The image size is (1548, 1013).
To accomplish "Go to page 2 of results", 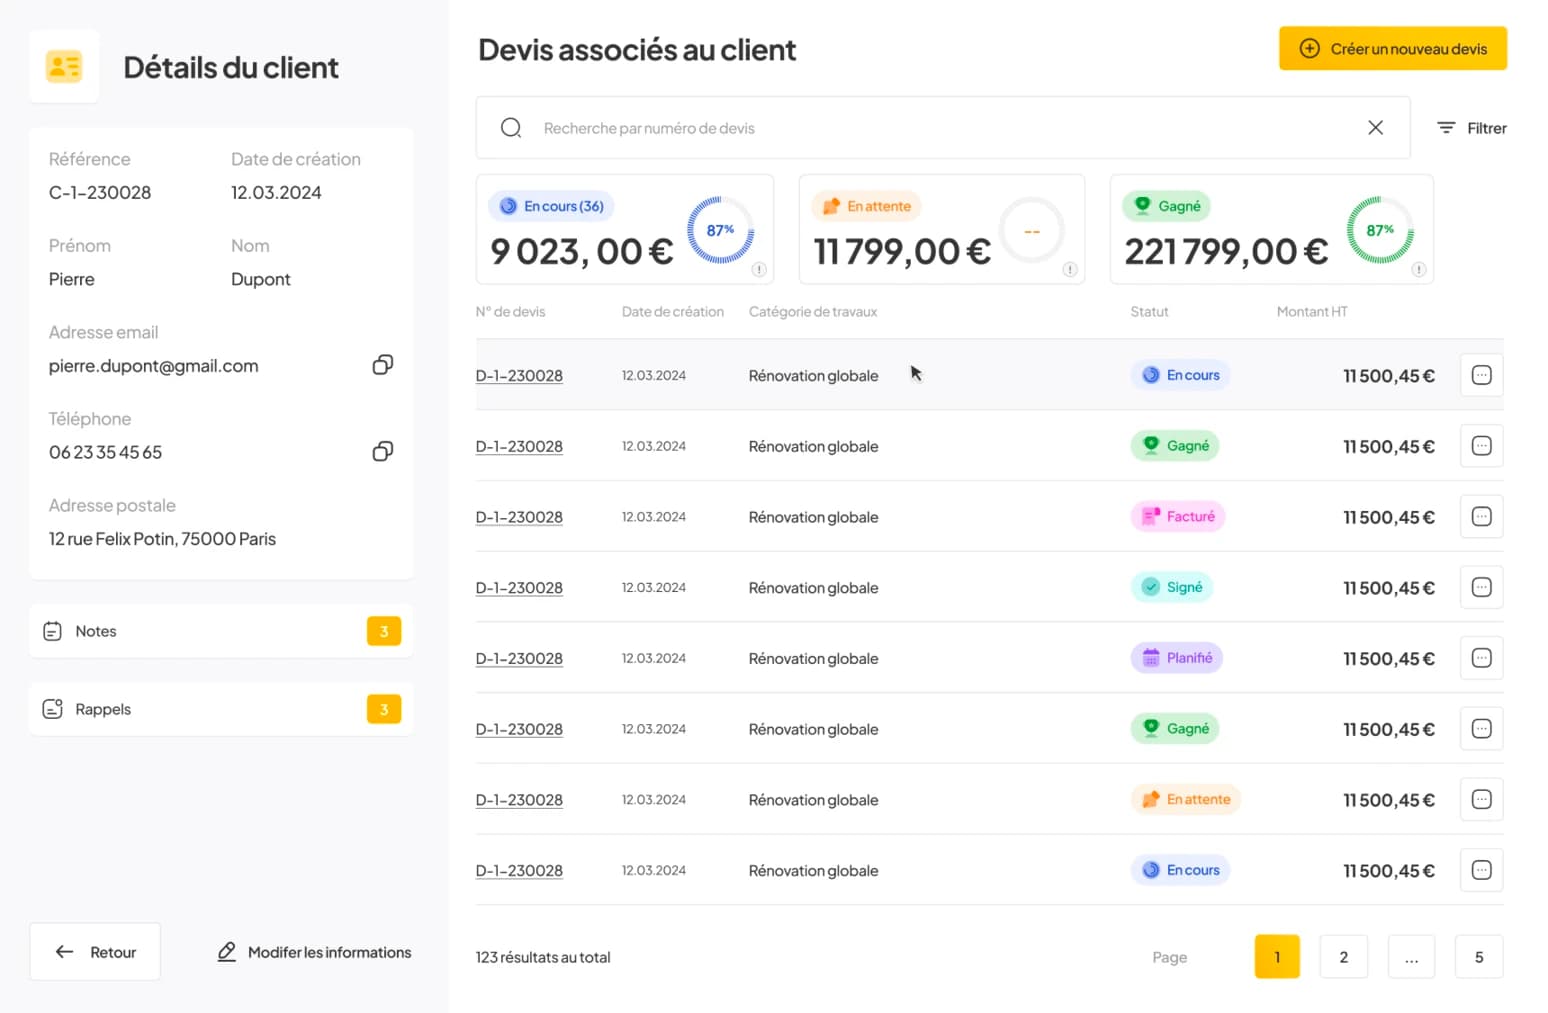I will point(1343,957).
